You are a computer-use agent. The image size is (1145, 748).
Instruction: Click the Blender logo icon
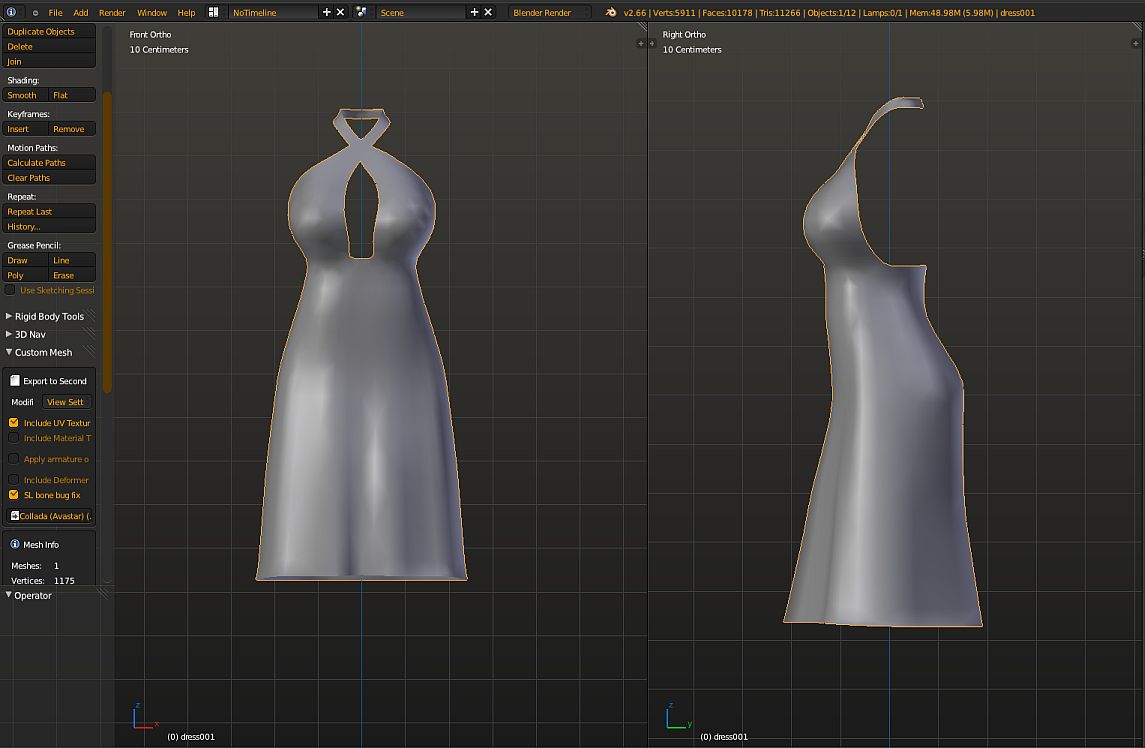(611, 12)
